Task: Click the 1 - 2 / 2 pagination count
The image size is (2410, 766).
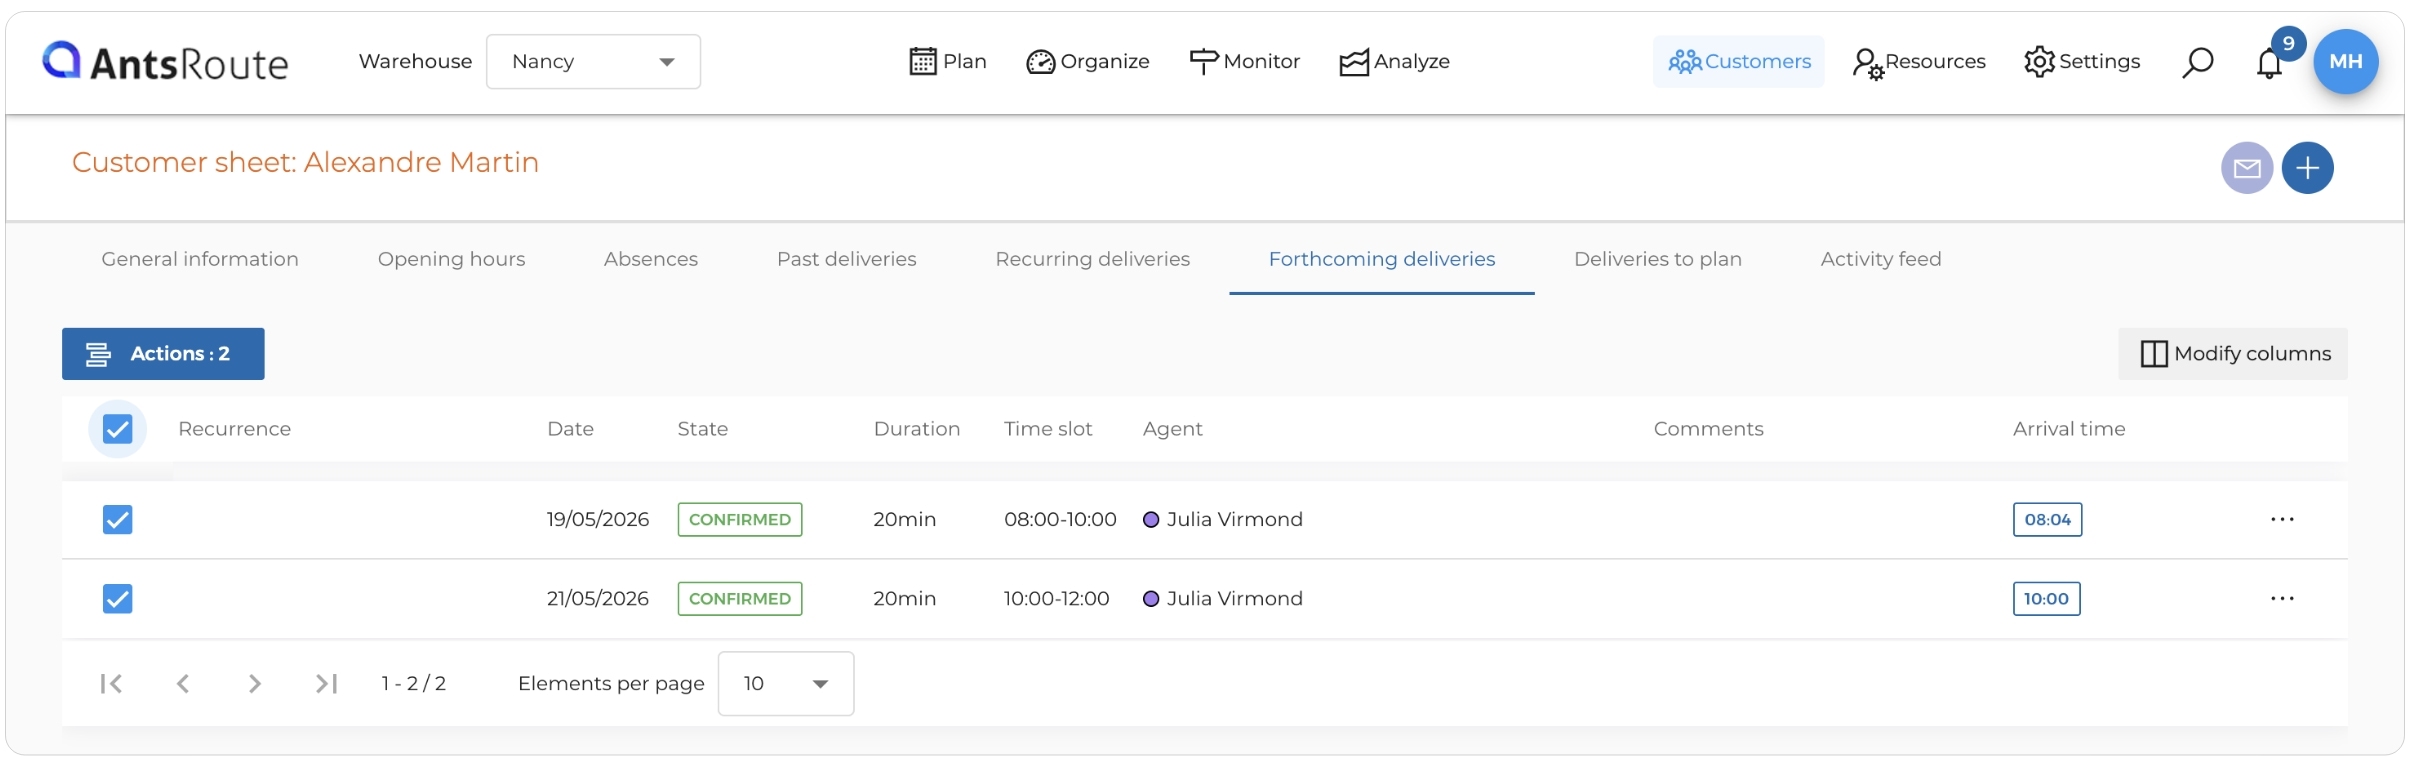Action: pyautogui.click(x=413, y=684)
